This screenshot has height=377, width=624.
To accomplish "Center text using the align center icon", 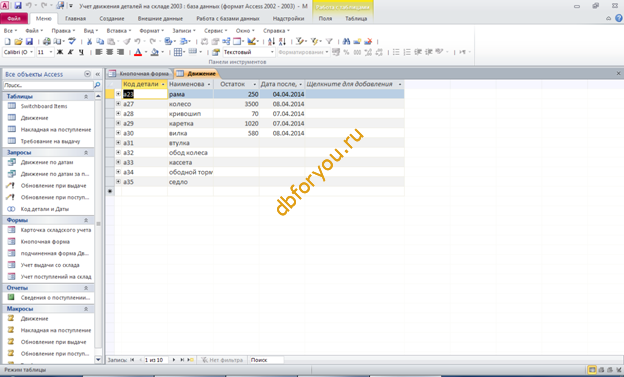I will tap(109, 52).
